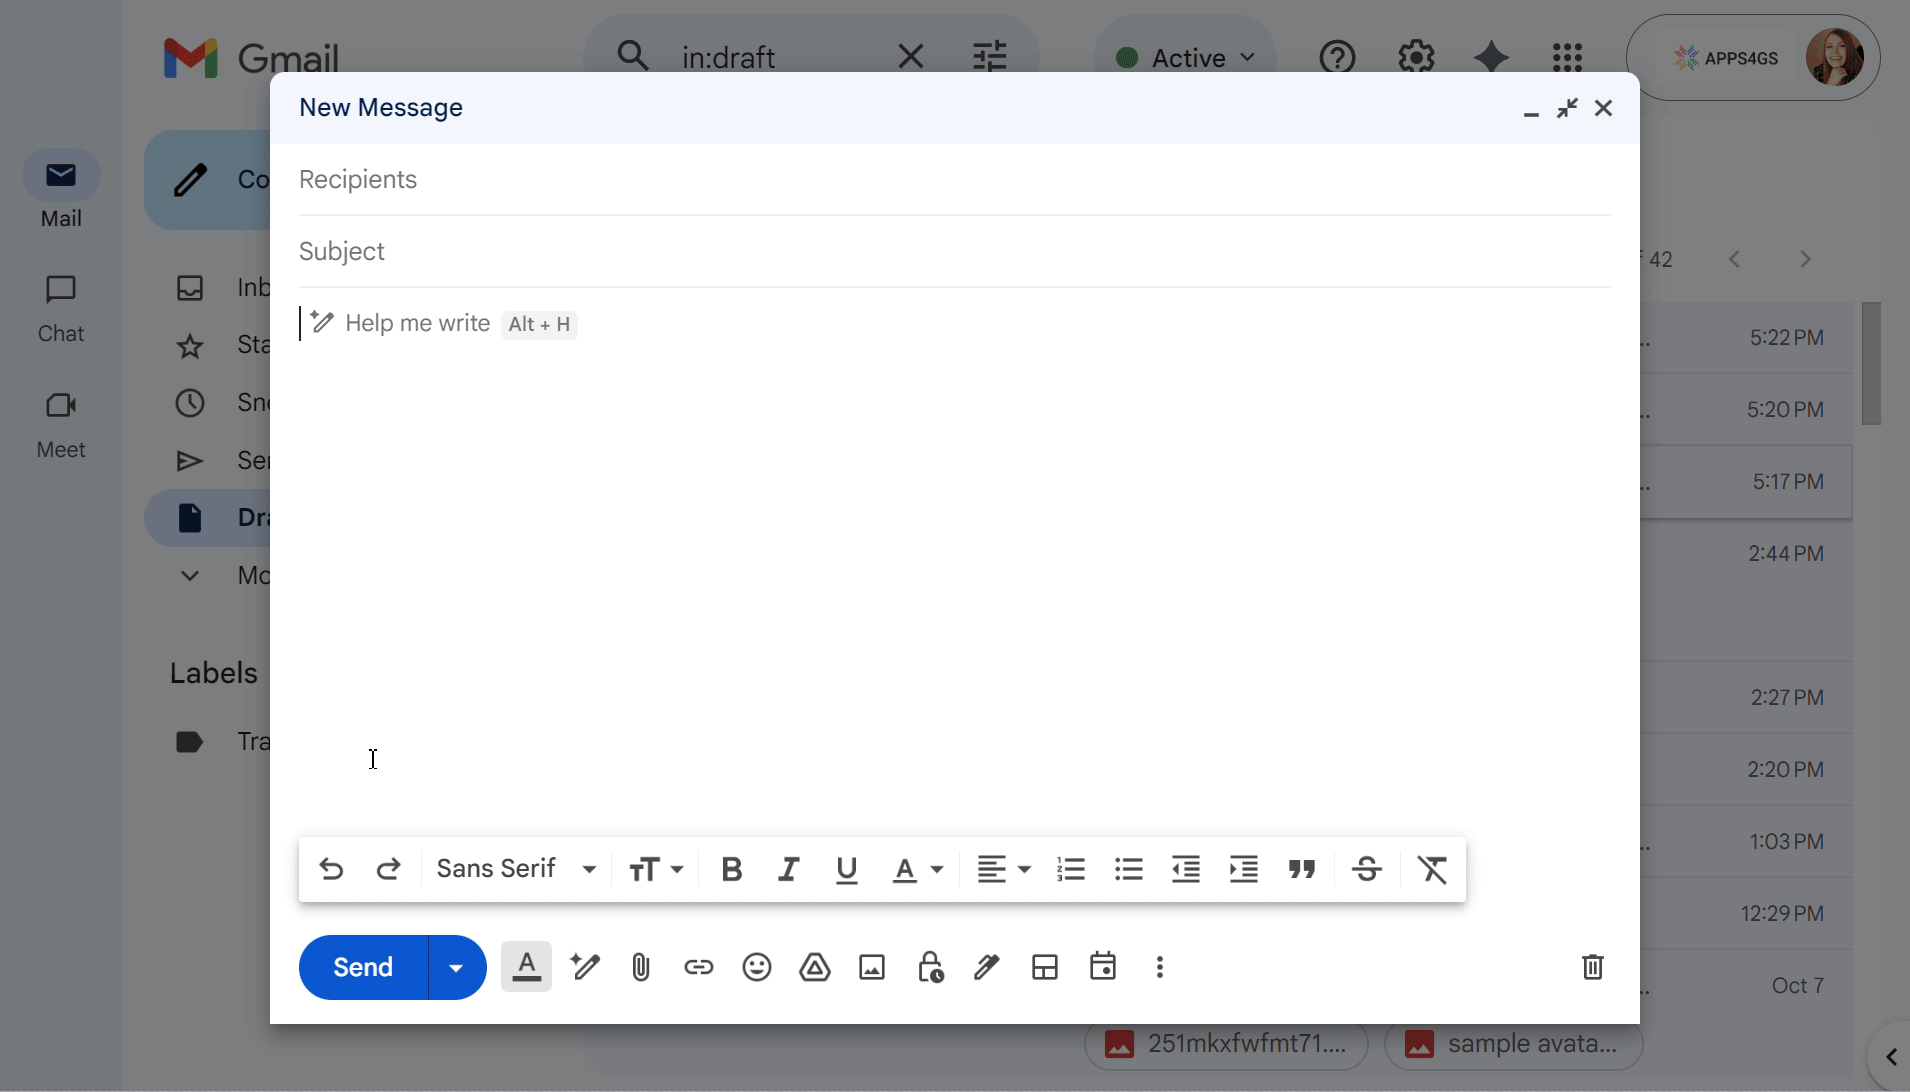The width and height of the screenshot is (1910, 1092).
Task: Switch to the Meet section
Action: 61,424
